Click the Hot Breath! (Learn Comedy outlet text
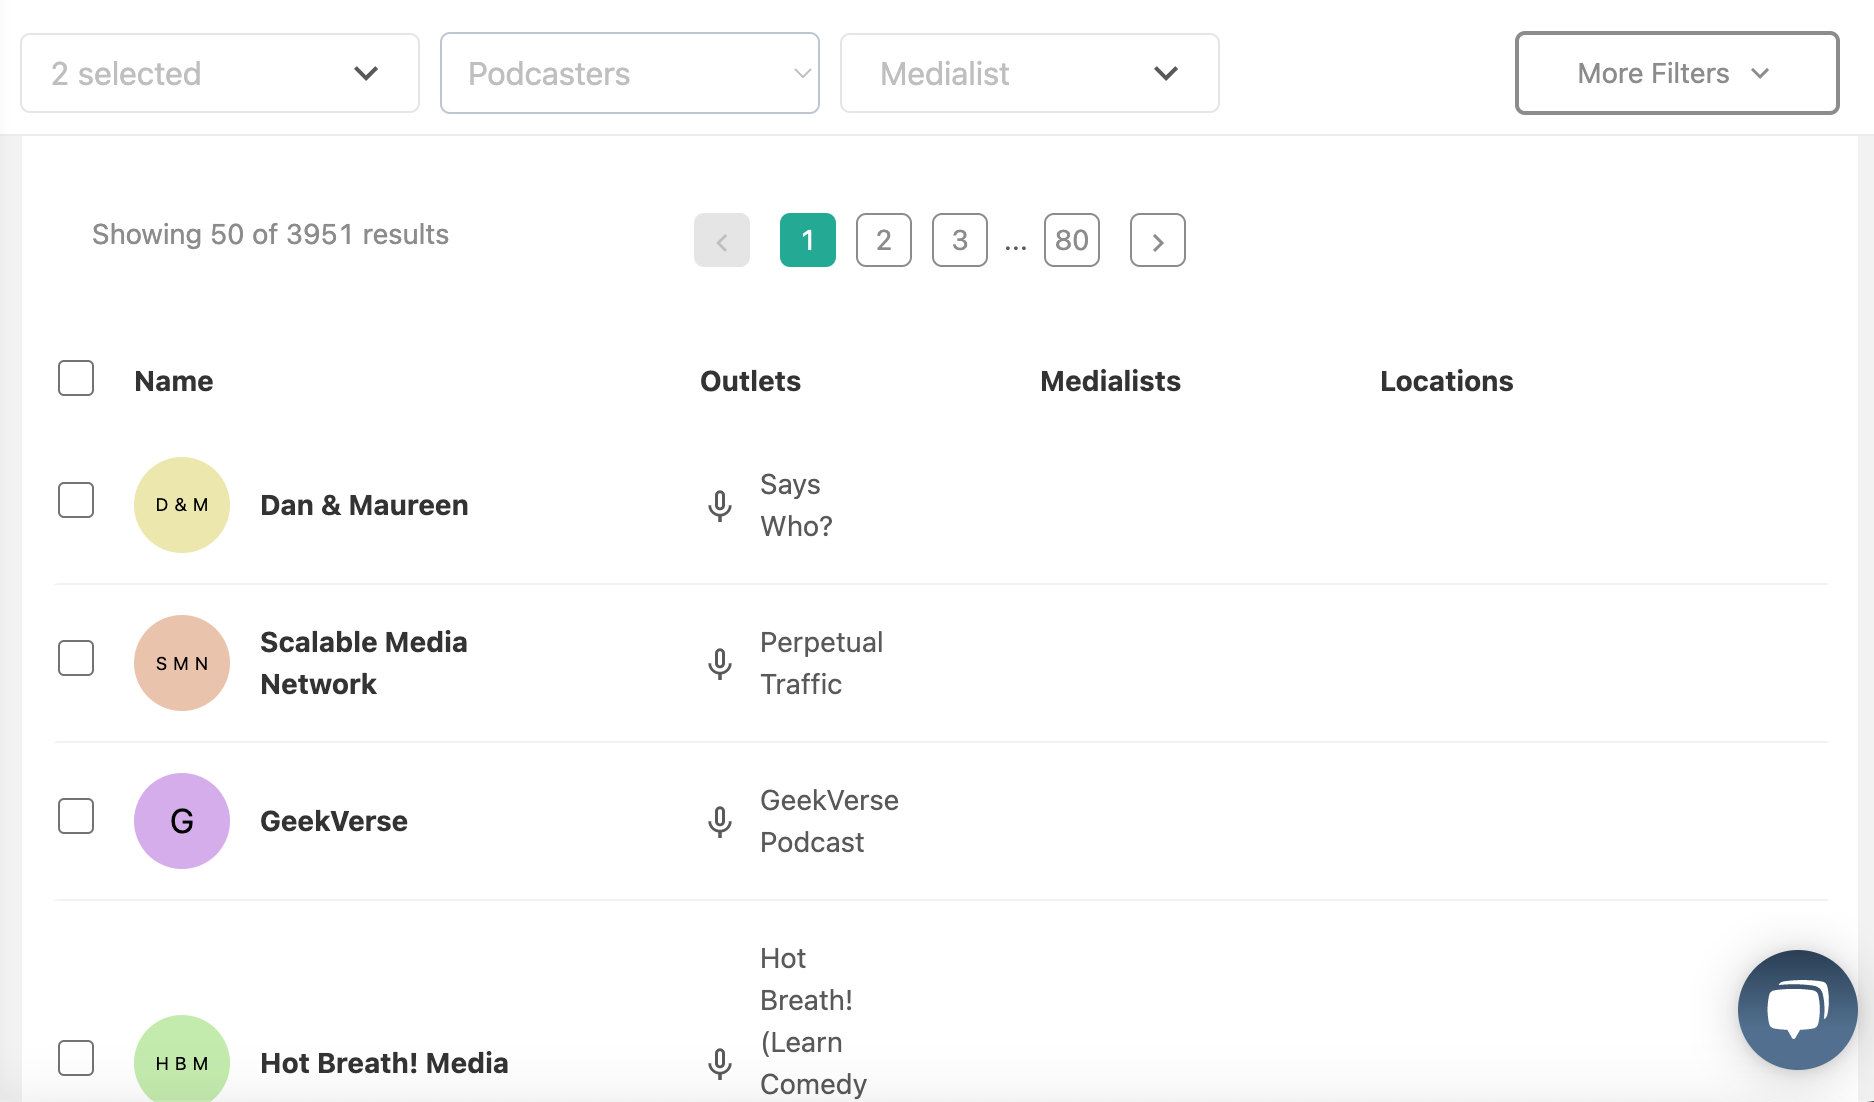1874x1102 pixels. pos(813,1021)
